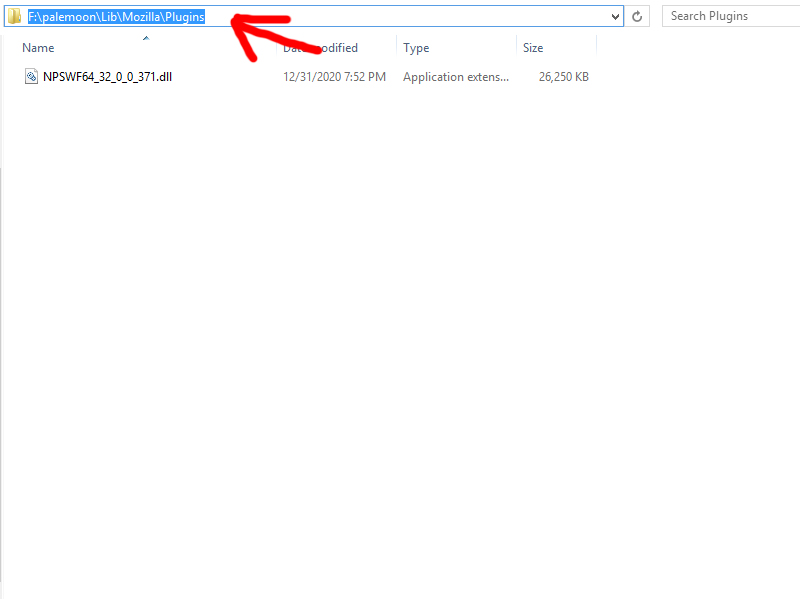Click divider between Date modified and Type headers
Screen dimensions: 800x600
[397, 48]
